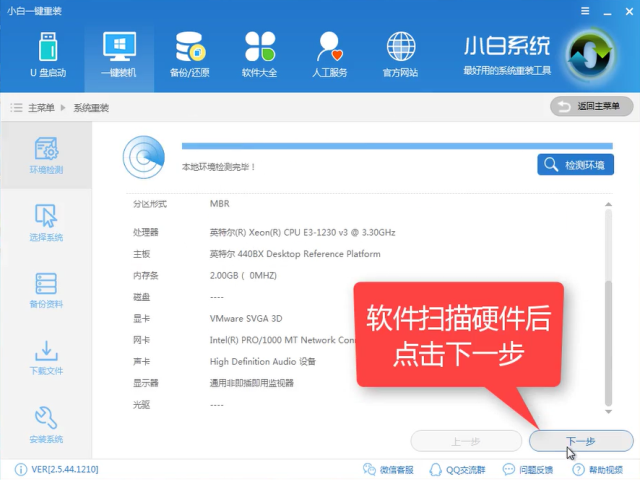Select 下载文件 step in the sidebar
The image size is (640, 480).
(46, 358)
